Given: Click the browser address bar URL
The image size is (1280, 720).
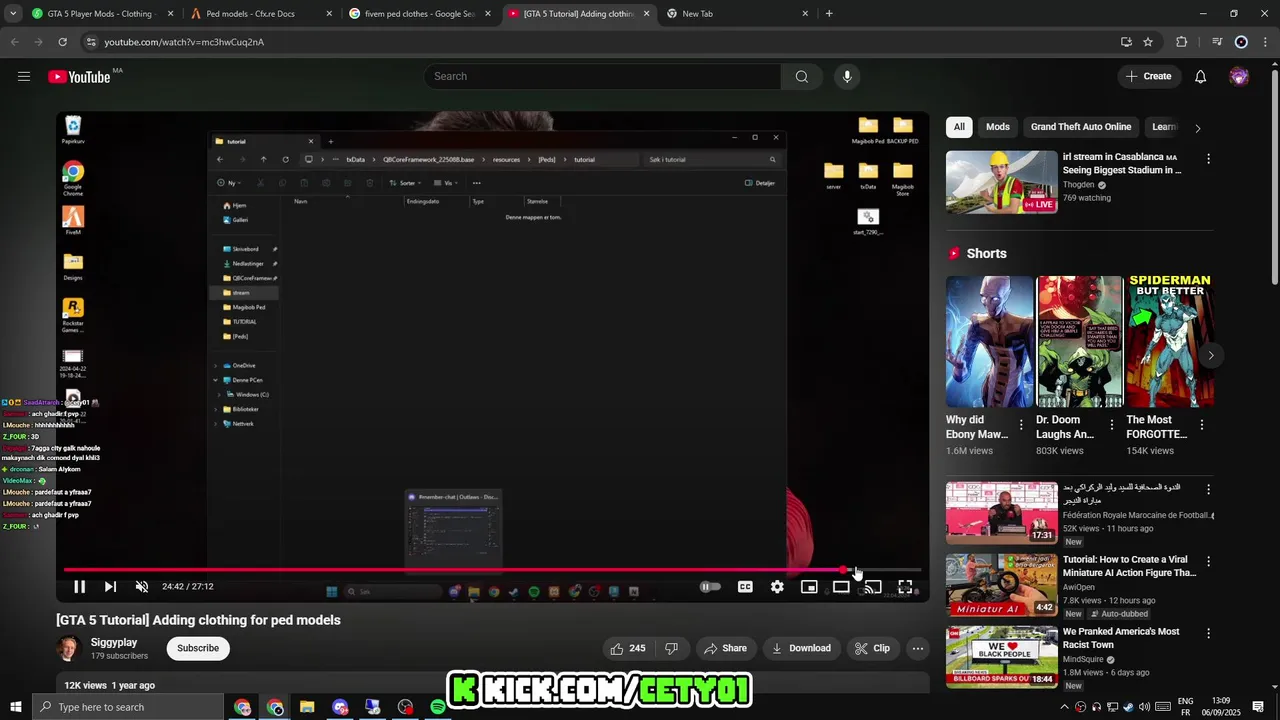Looking at the screenshot, I should pyautogui.click(x=184, y=42).
